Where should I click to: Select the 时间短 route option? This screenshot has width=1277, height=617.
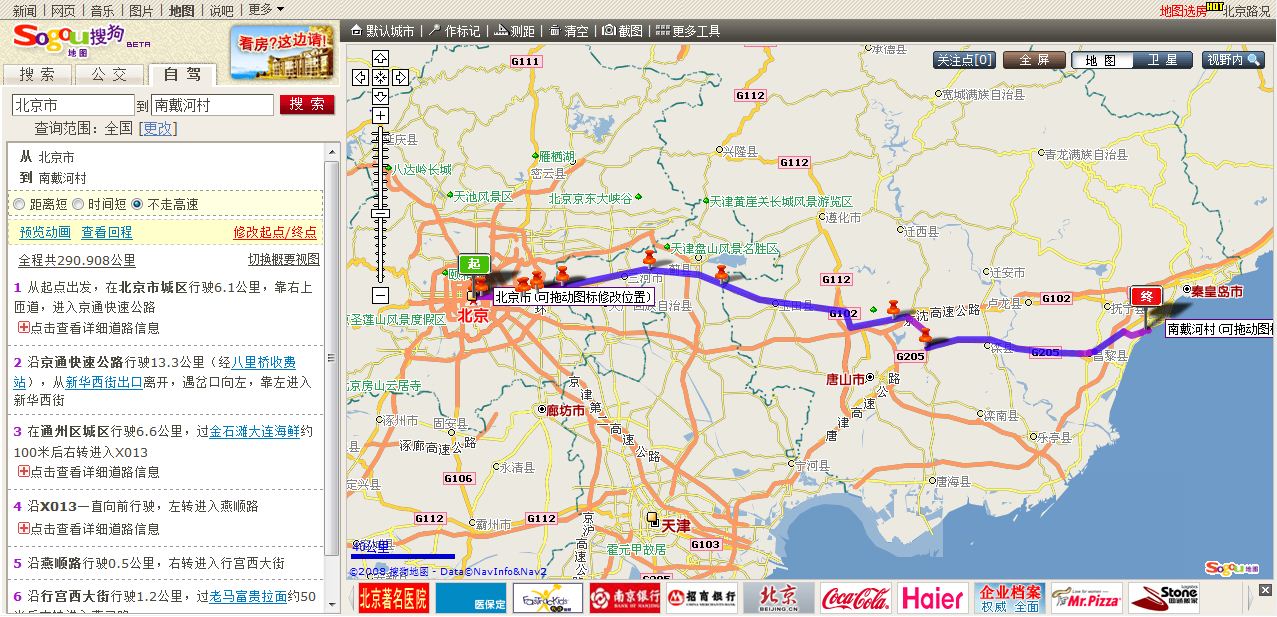pyautogui.click(x=77, y=204)
